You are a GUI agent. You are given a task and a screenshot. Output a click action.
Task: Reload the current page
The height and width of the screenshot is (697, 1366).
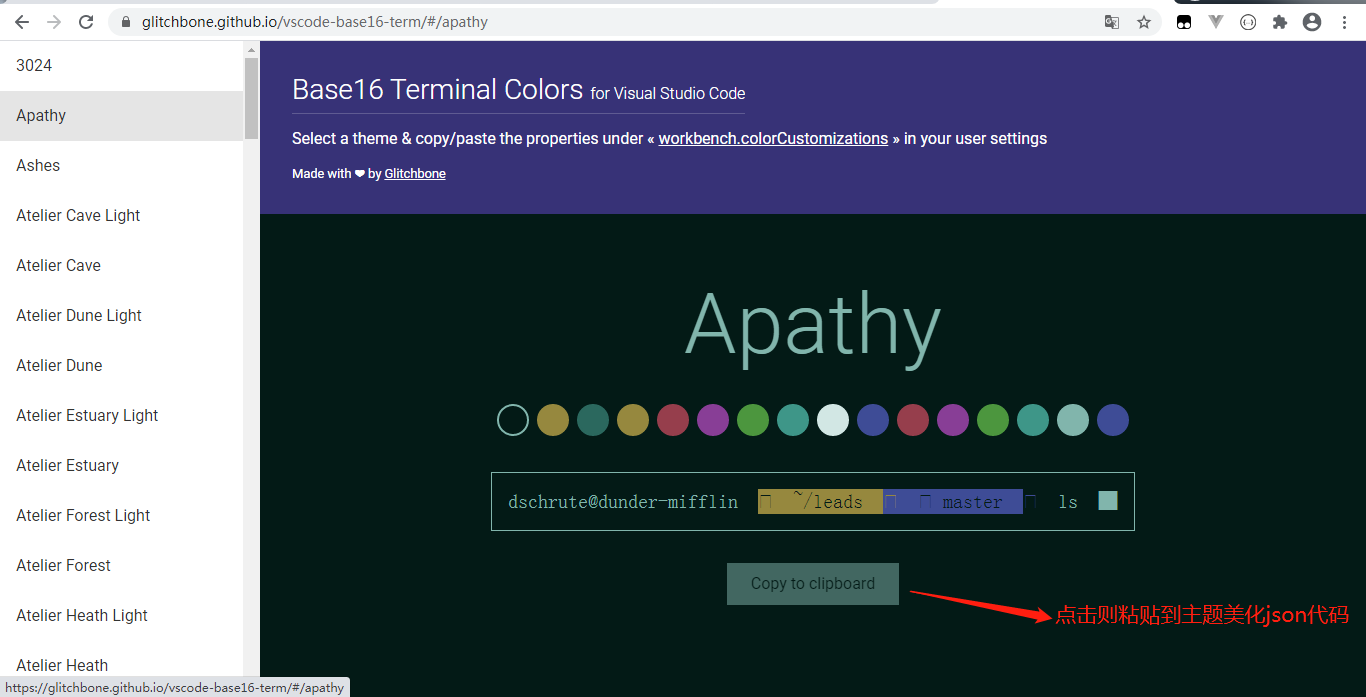coord(86,21)
